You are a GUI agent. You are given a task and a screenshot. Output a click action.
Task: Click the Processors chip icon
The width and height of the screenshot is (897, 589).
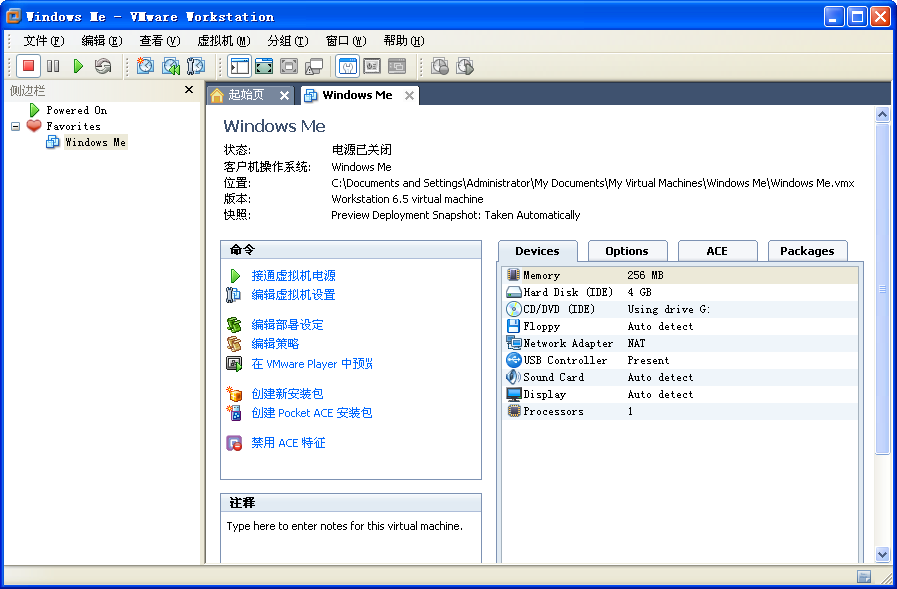tap(514, 411)
